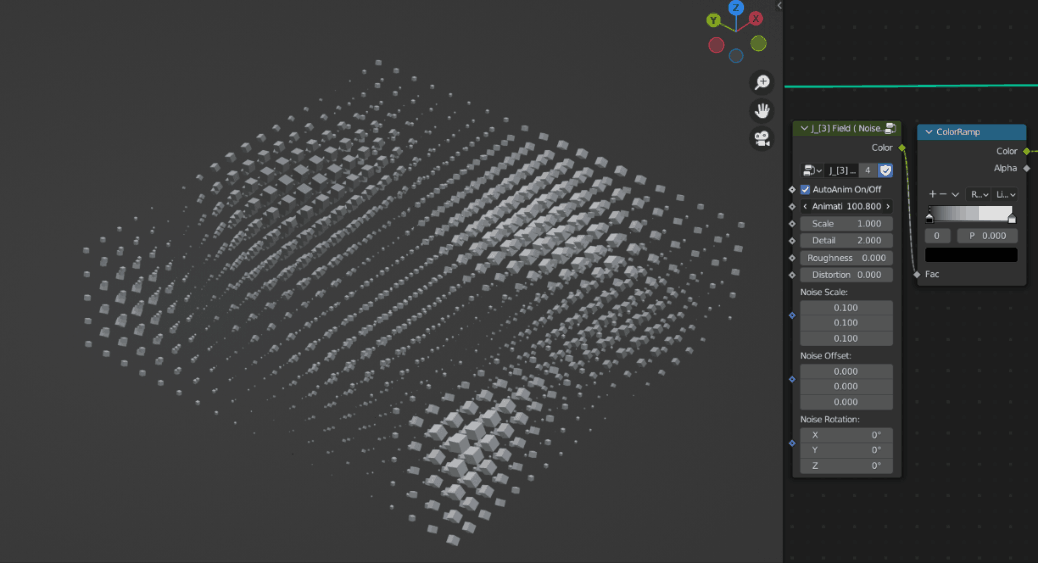Screen dimensions: 1038x563
Task: Toggle camera view with camera icon
Action: (762, 139)
